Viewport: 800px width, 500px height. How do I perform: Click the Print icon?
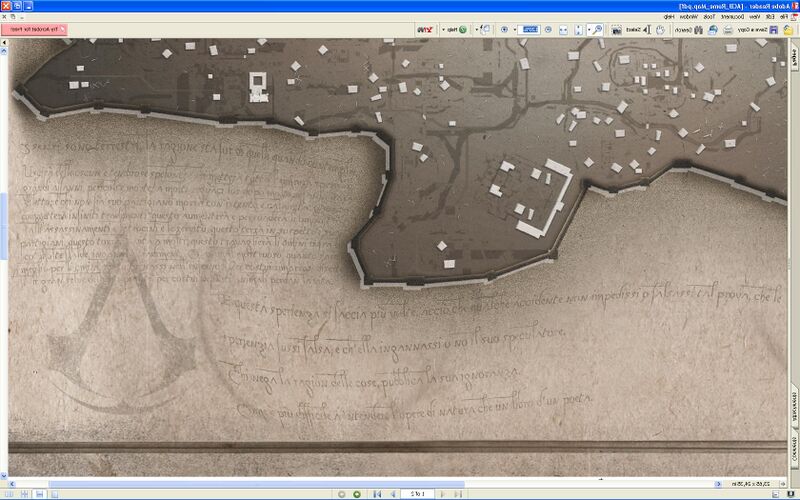(x=728, y=30)
